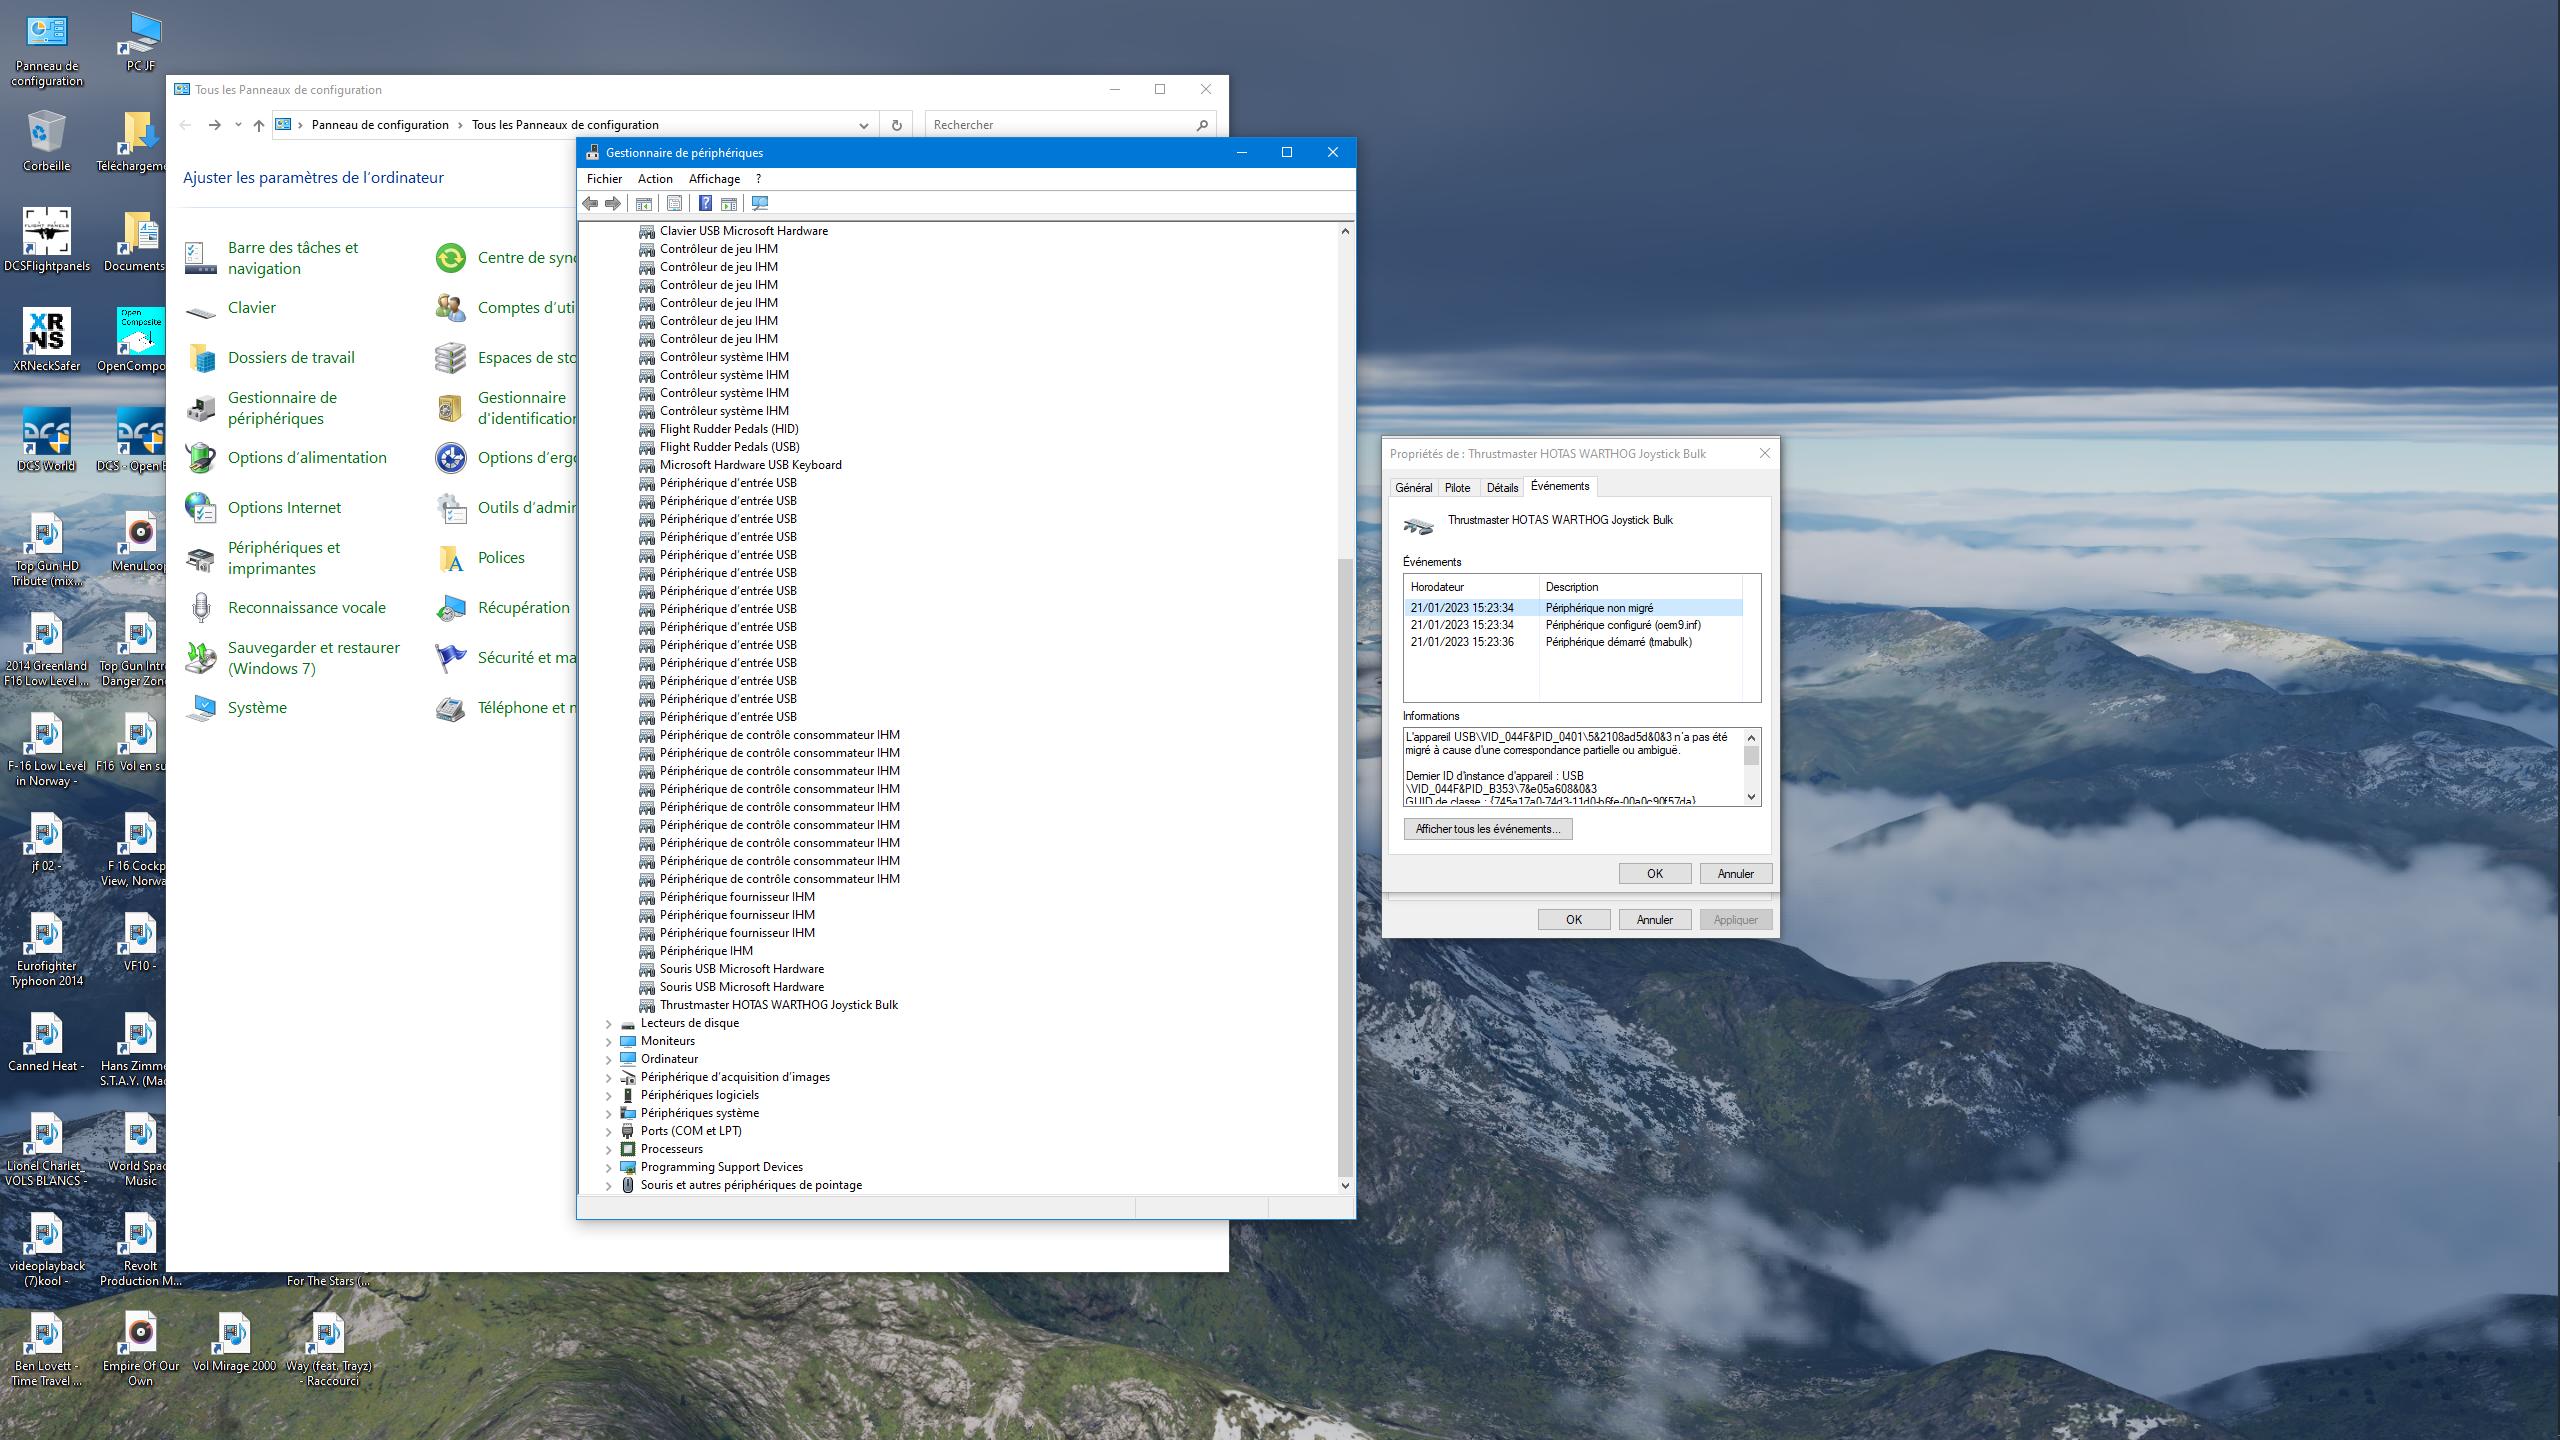Expand the Périphériques système node
2560x1440 pixels.
(609, 1113)
